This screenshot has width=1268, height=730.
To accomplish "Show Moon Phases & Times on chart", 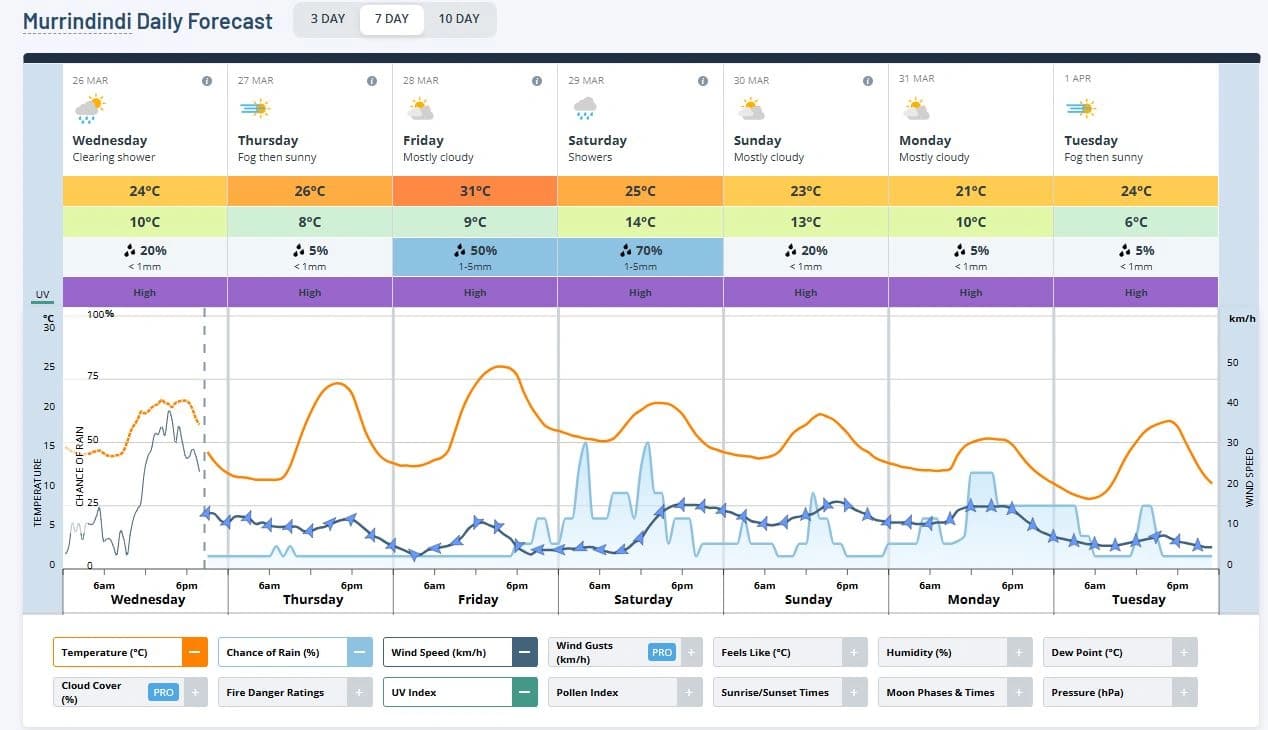I will (x=1019, y=692).
